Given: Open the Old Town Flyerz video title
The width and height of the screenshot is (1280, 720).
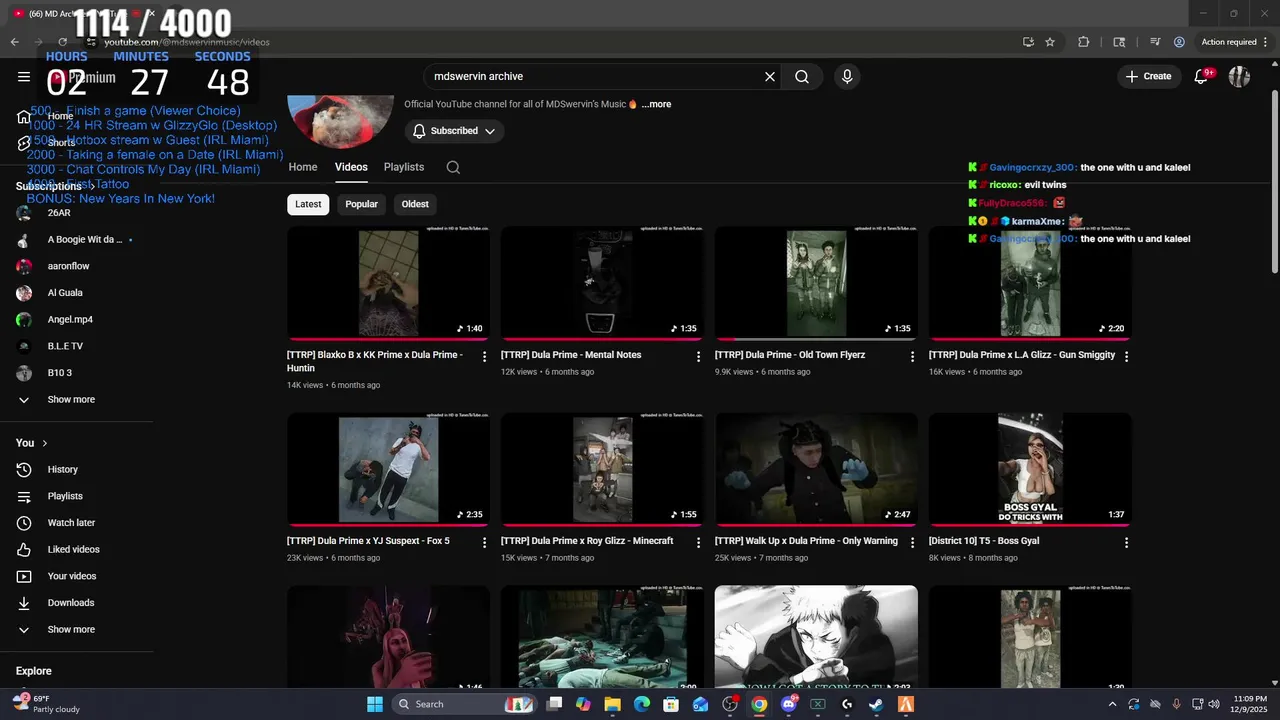Looking at the screenshot, I should tap(790, 355).
